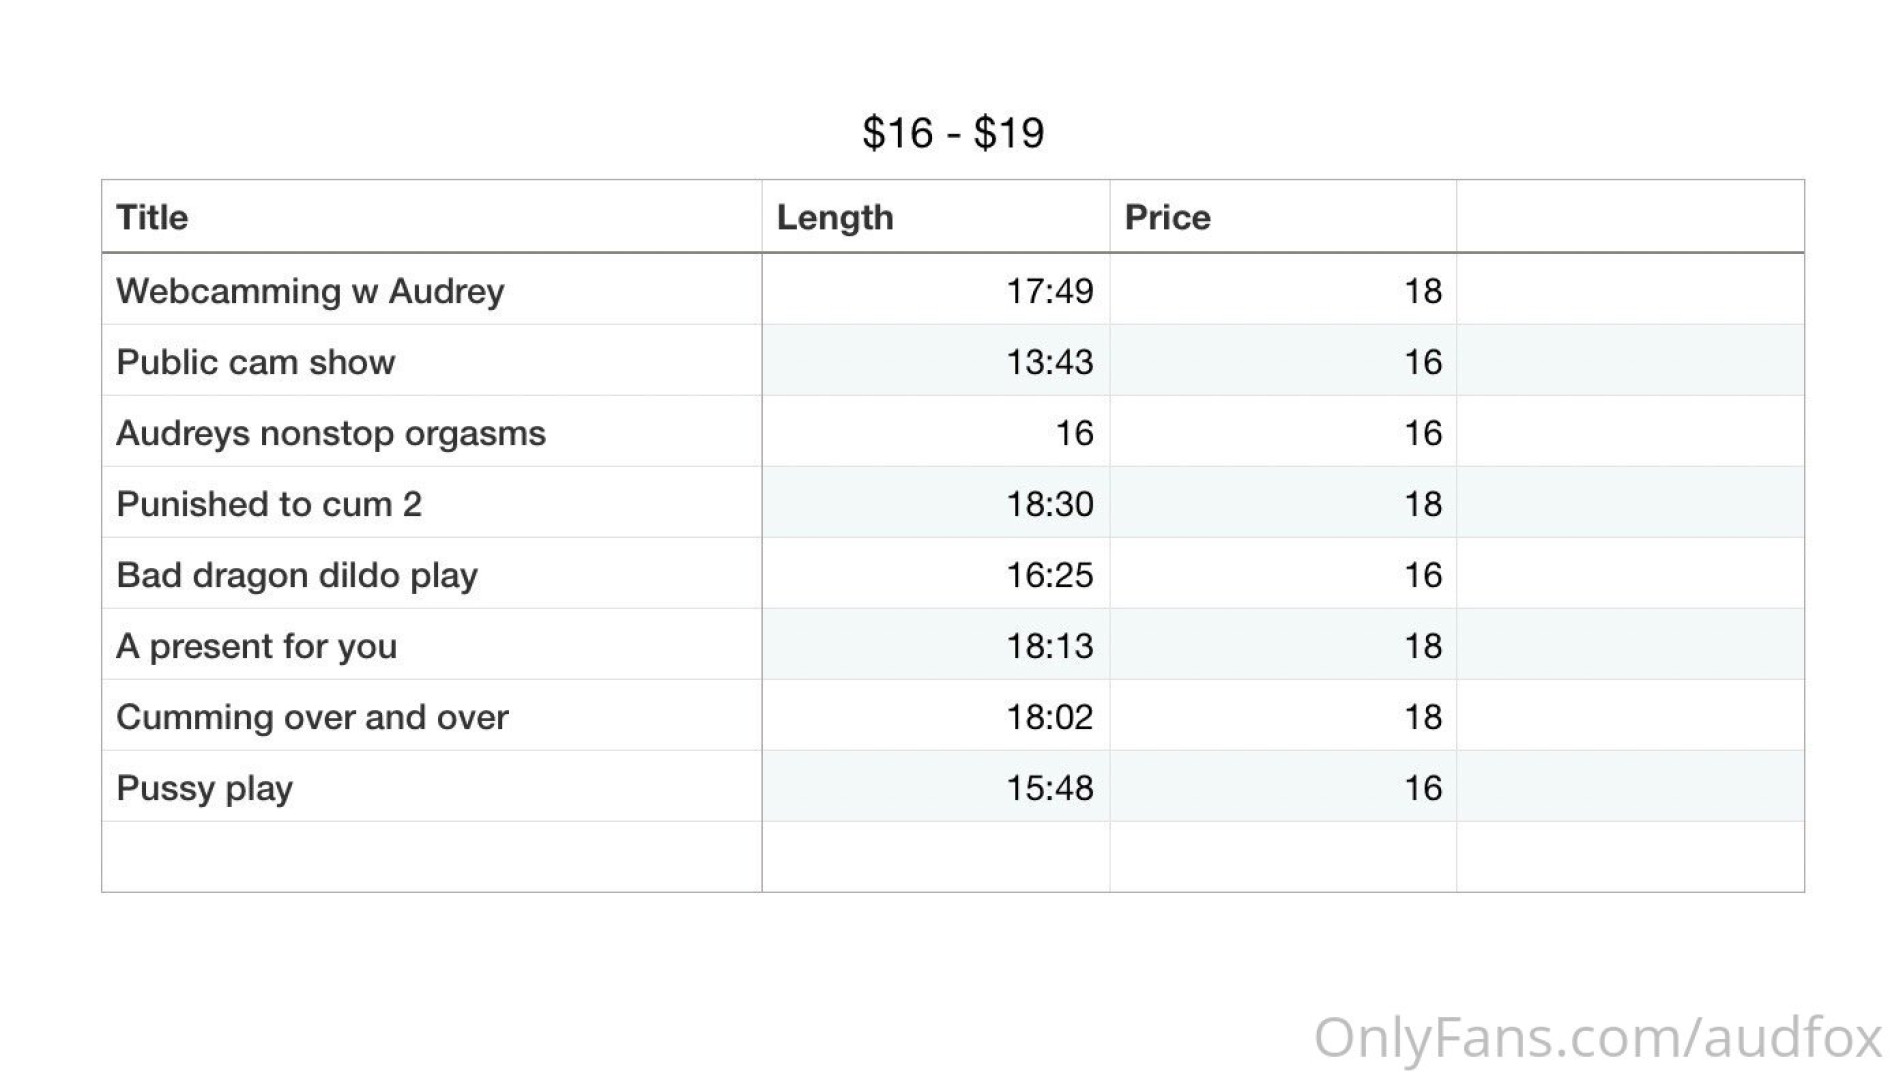Click the Price column header
The width and height of the screenshot is (1890, 1080).
[1167, 217]
